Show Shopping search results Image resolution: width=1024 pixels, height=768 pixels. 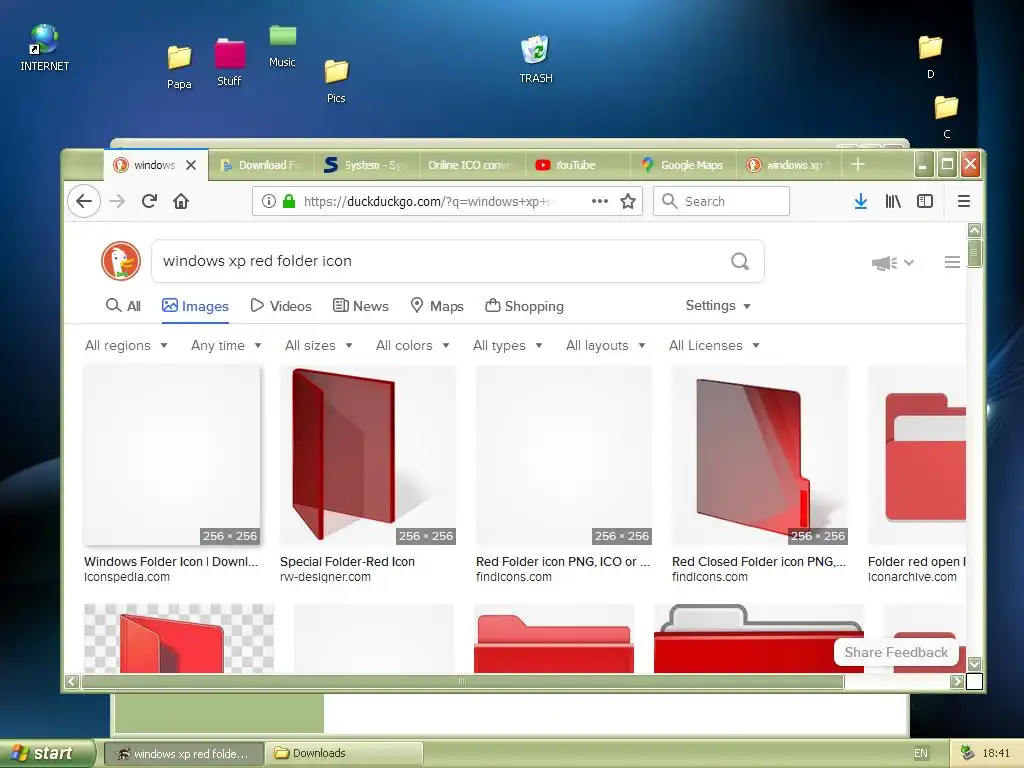coord(524,306)
